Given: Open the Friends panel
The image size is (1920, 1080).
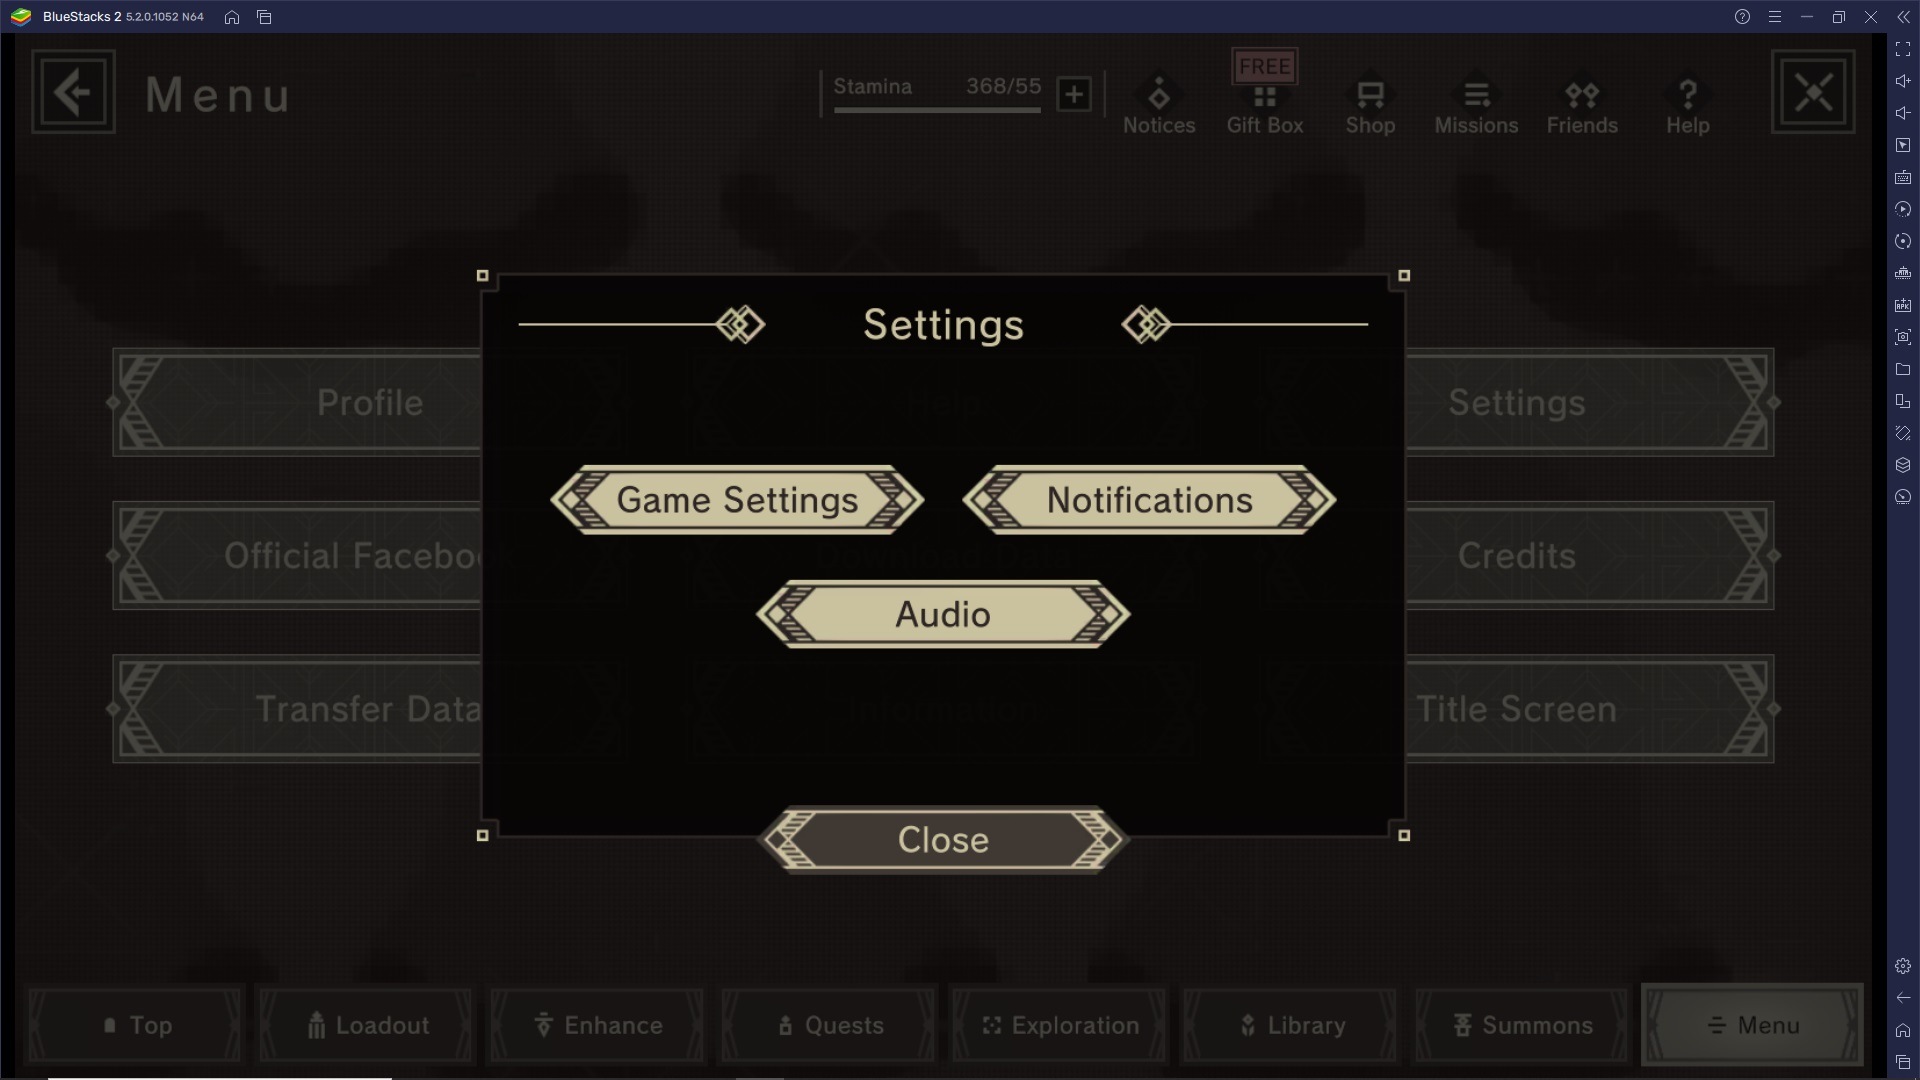Looking at the screenshot, I should (1581, 103).
